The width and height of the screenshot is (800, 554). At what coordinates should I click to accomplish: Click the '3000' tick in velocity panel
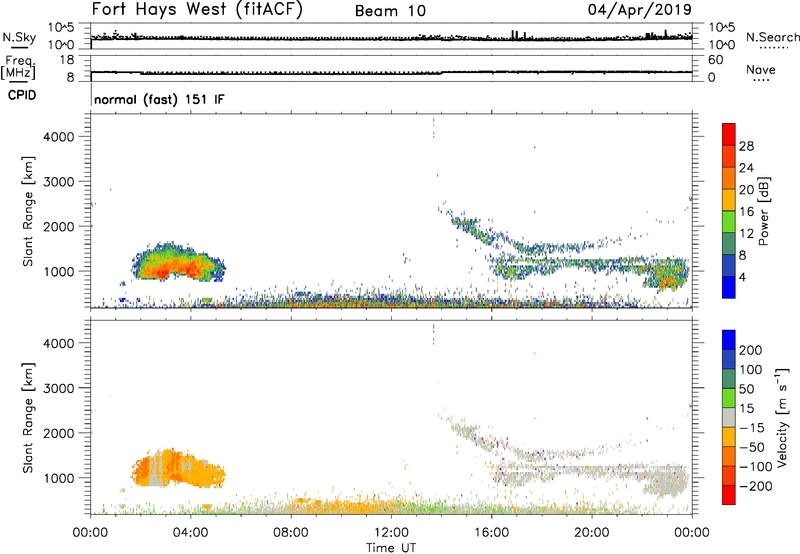[x=58, y=388]
